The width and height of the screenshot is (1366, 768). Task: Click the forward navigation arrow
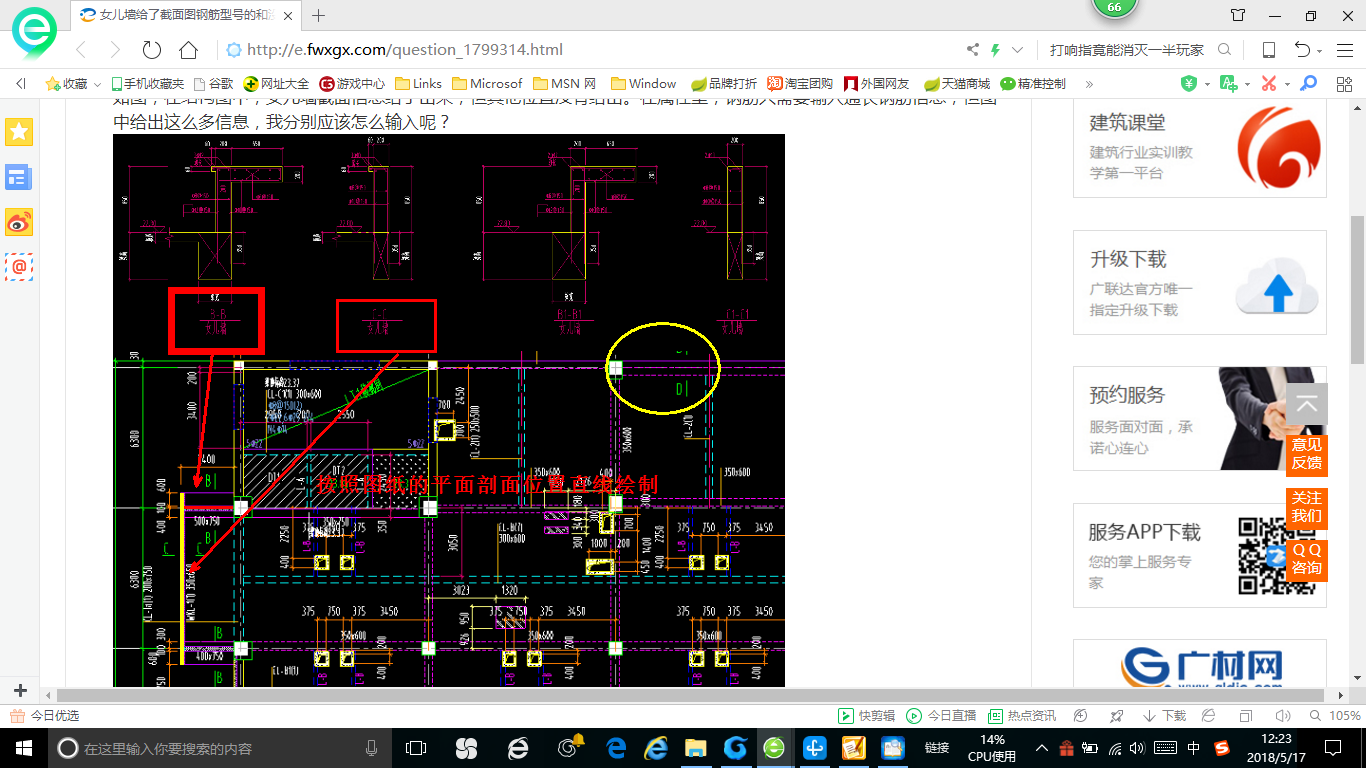115,50
